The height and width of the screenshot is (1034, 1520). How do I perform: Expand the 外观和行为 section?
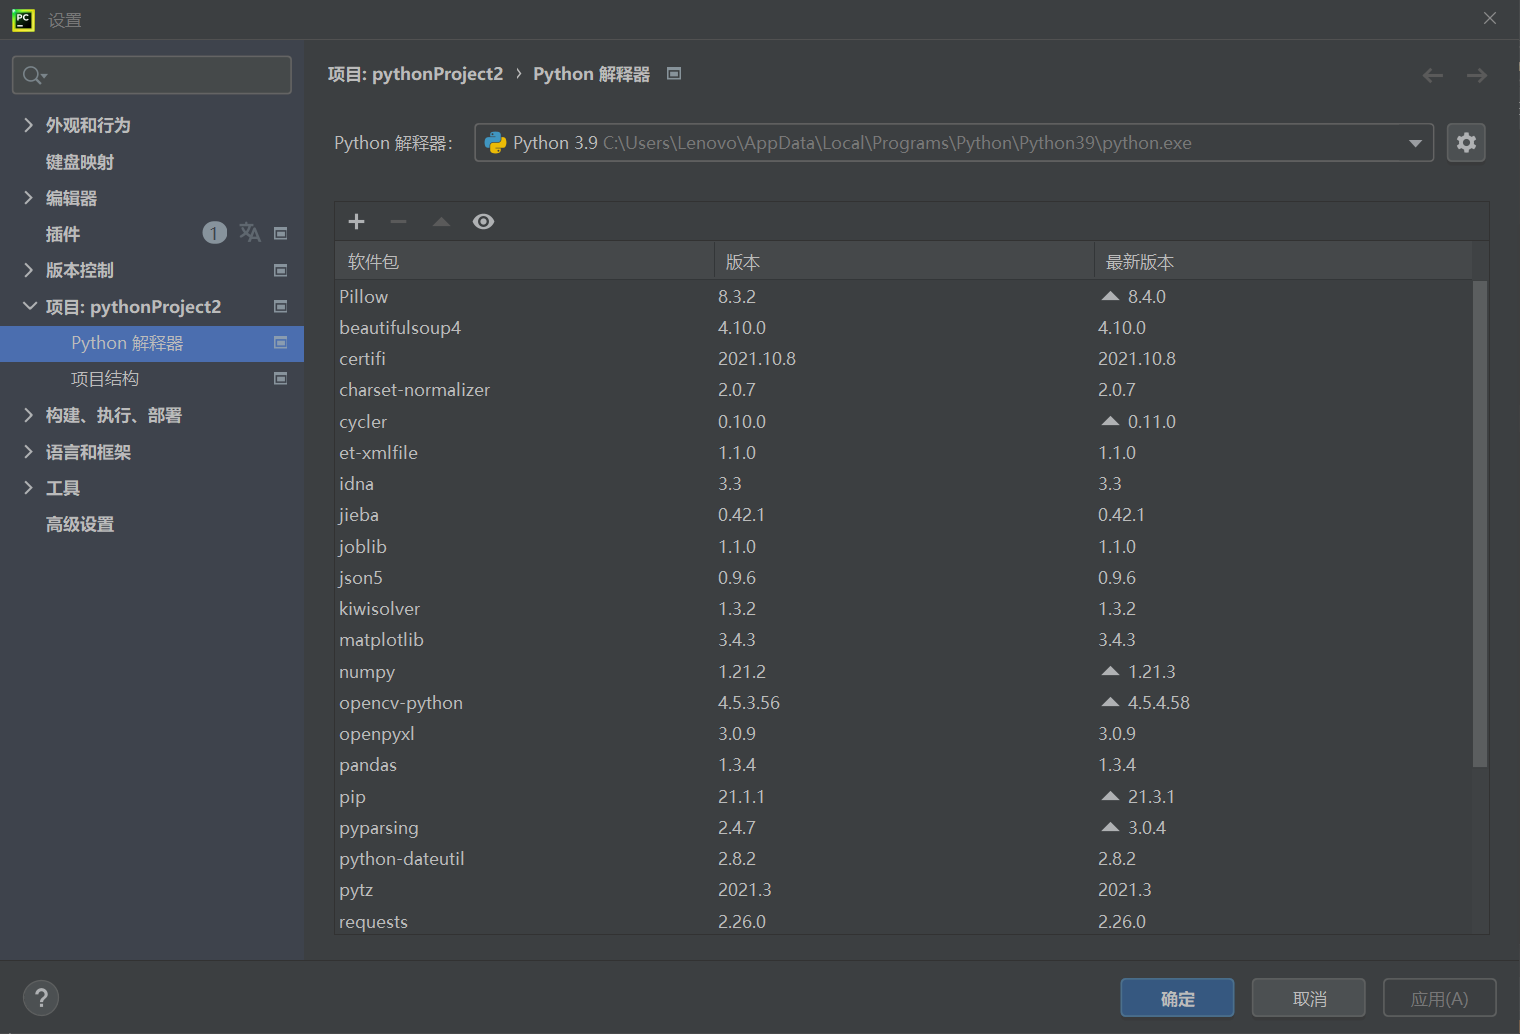point(29,124)
